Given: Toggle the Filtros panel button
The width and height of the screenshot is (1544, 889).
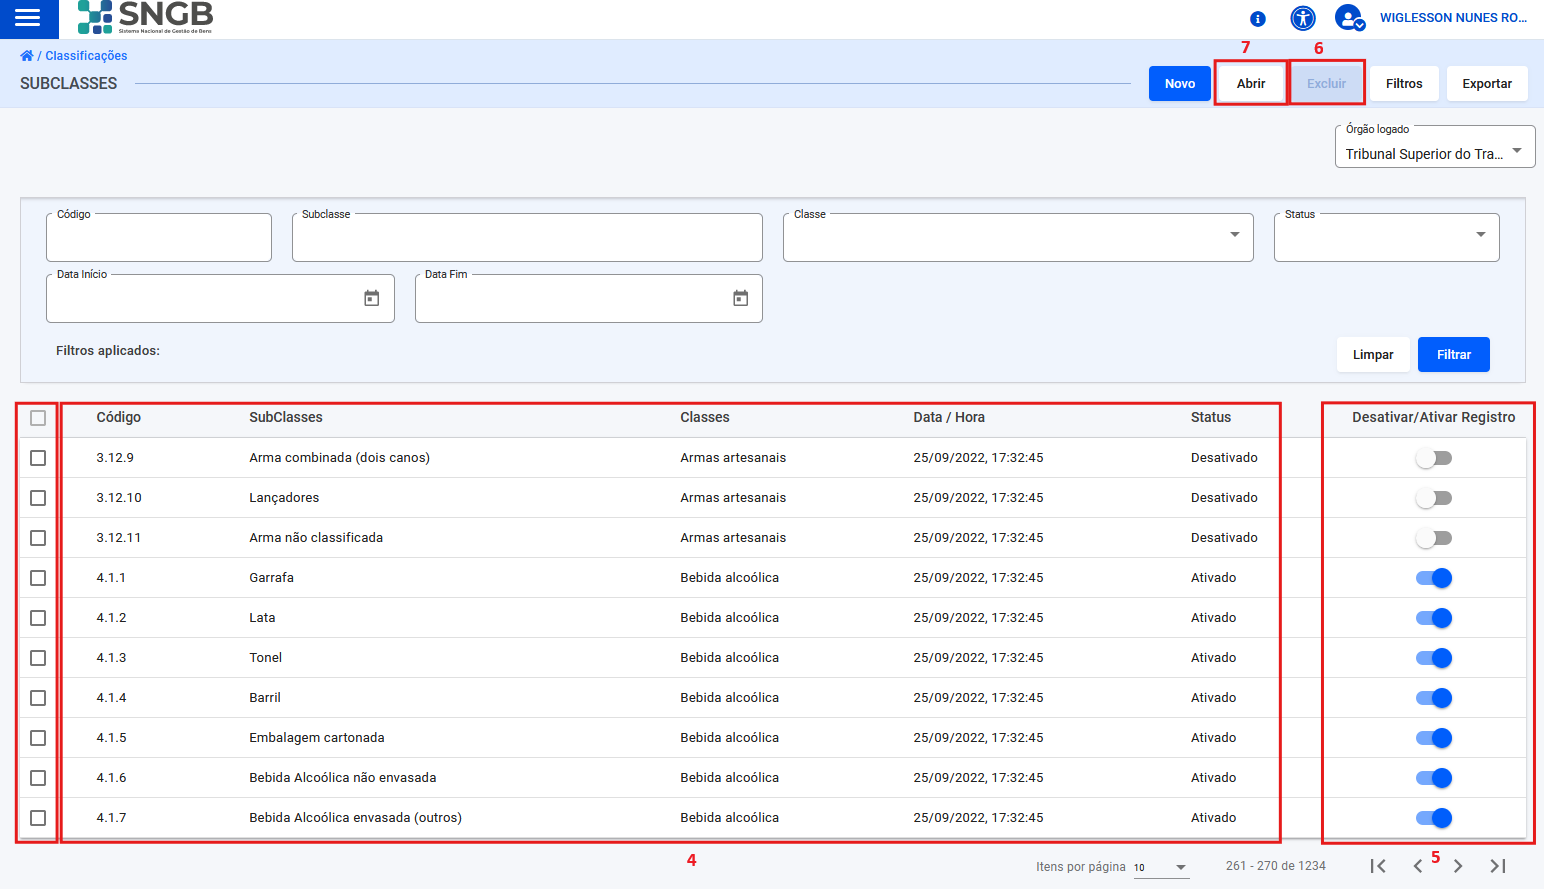Looking at the screenshot, I should click(x=1404, y=84).
